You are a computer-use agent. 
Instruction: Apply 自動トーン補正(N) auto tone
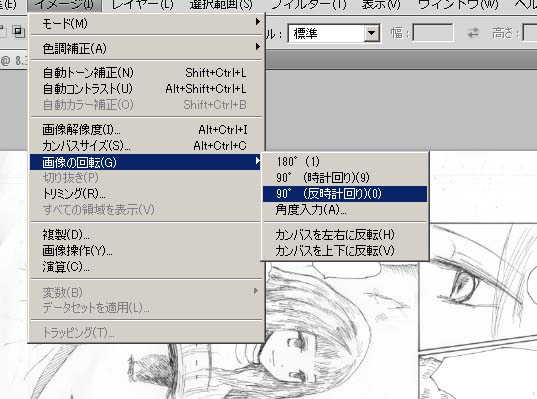tap(146, 73)
